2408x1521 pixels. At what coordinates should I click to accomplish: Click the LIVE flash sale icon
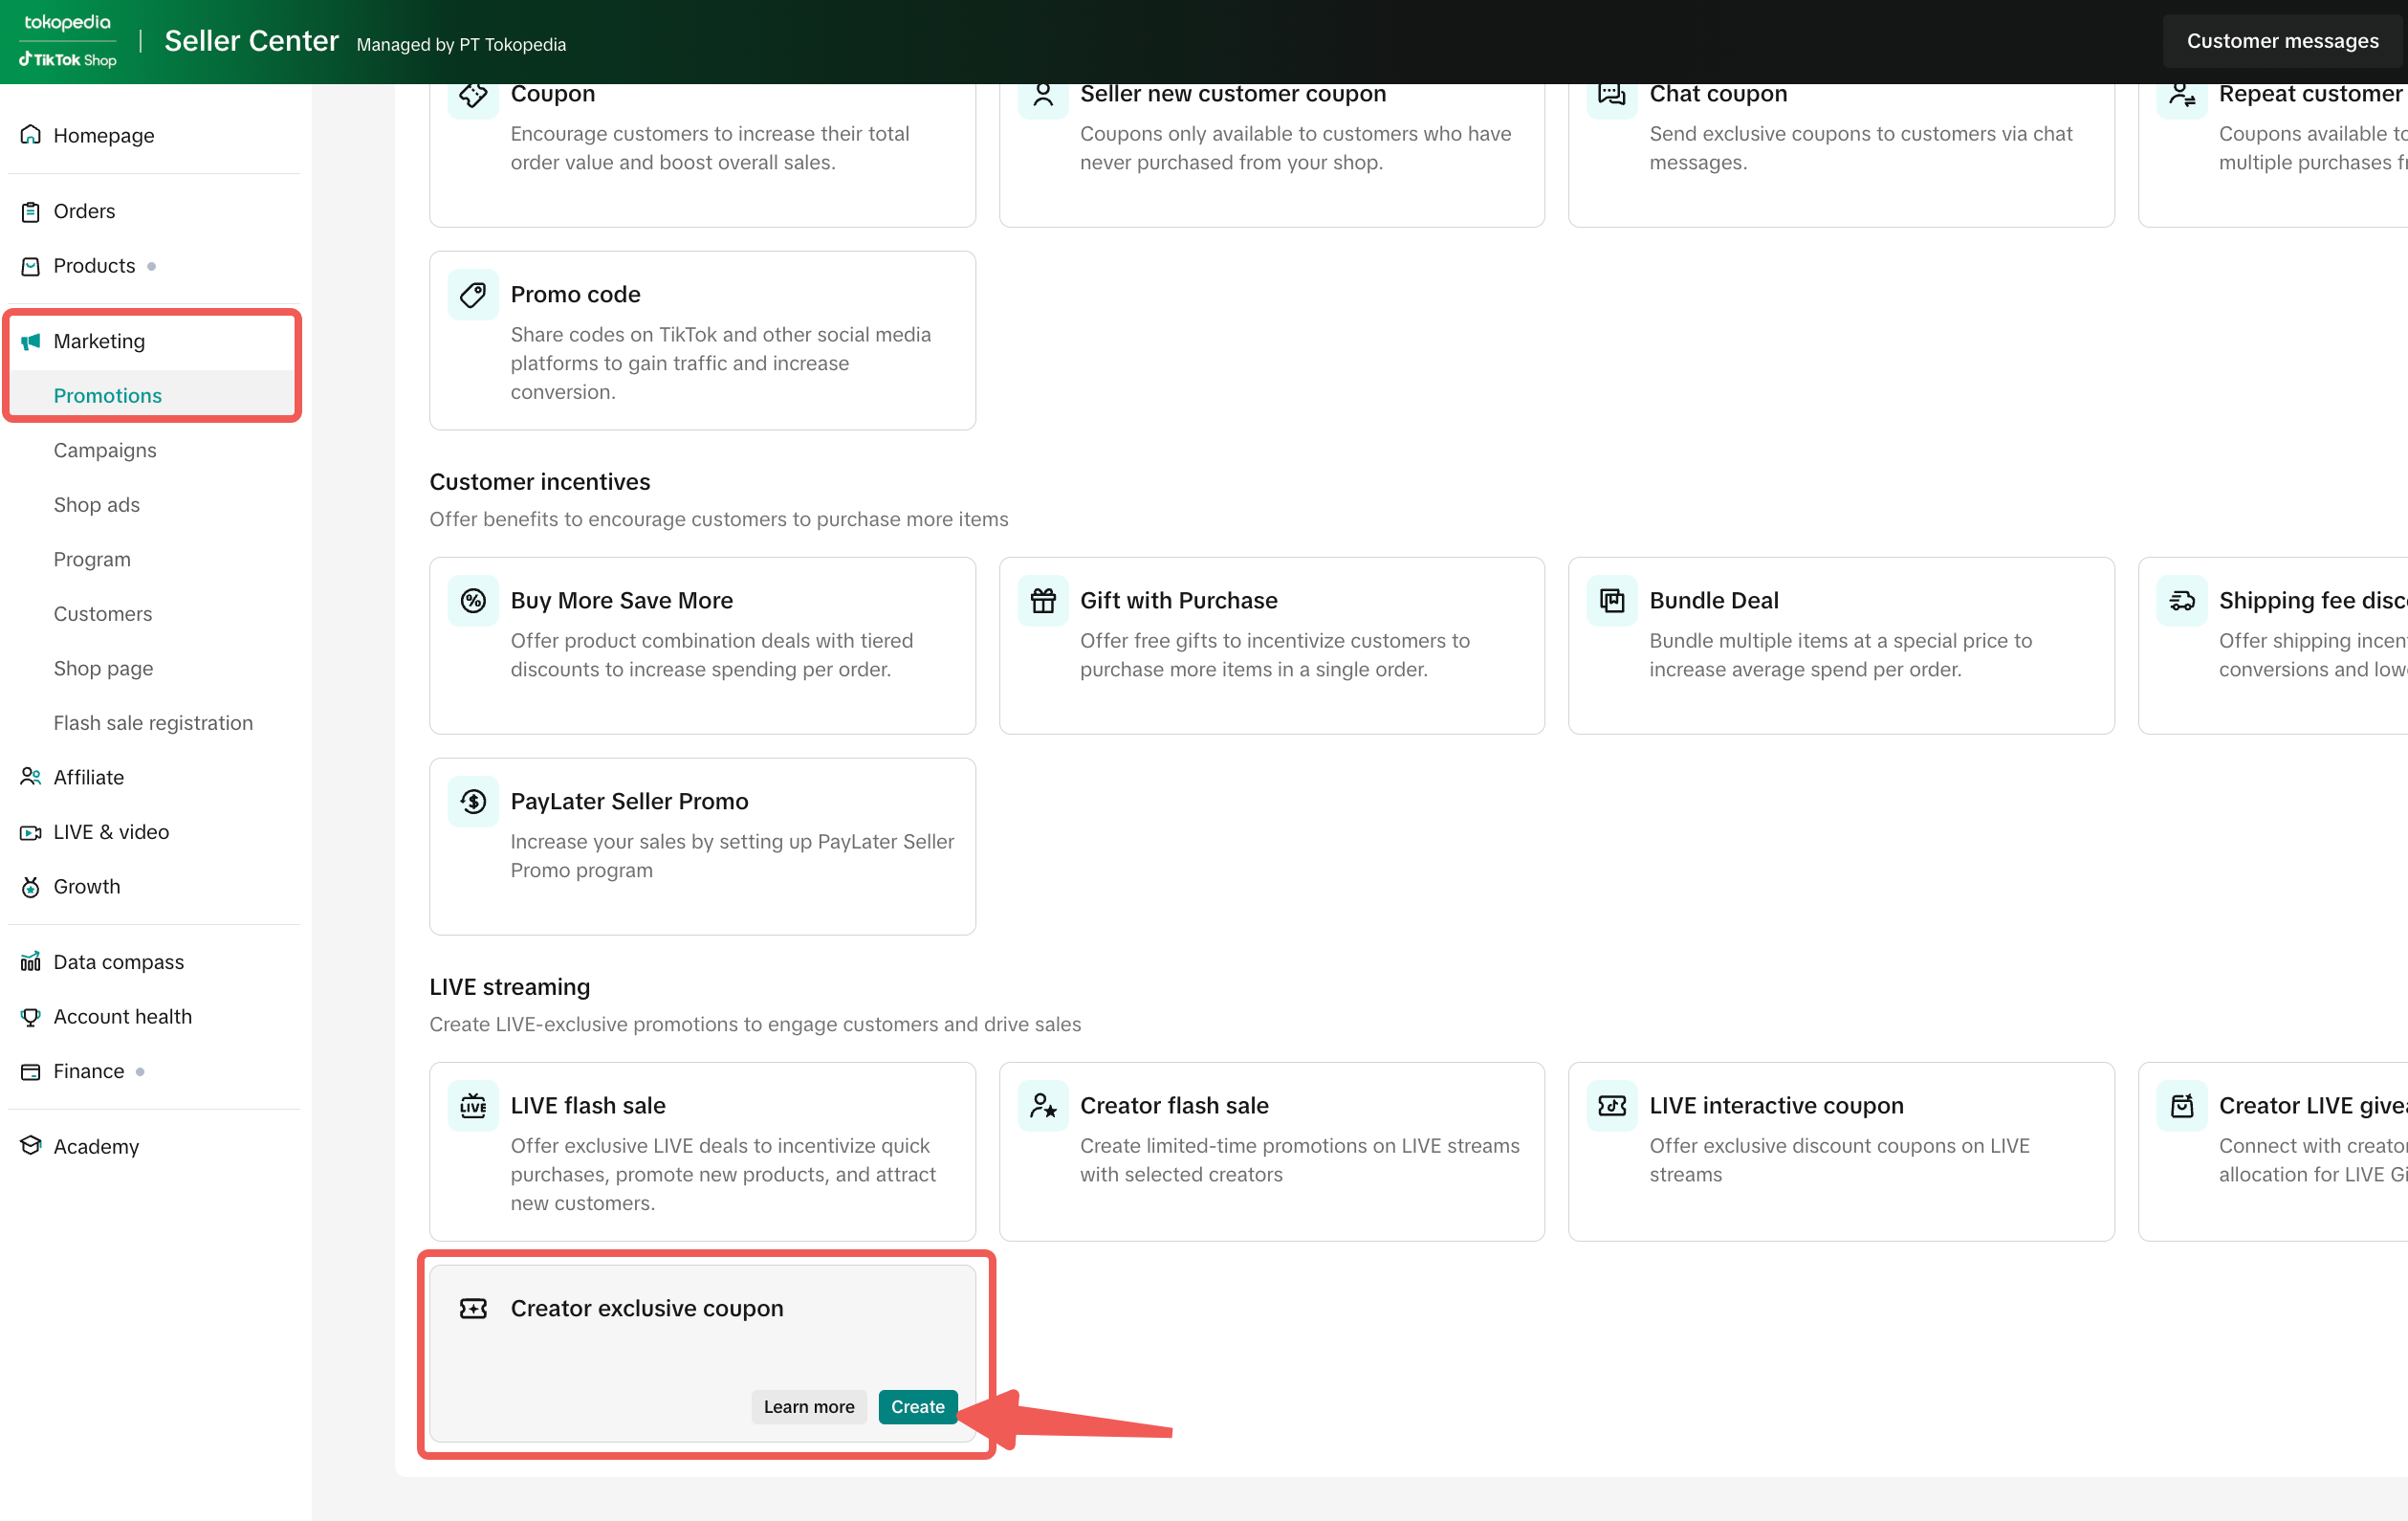pos(473,1106)
